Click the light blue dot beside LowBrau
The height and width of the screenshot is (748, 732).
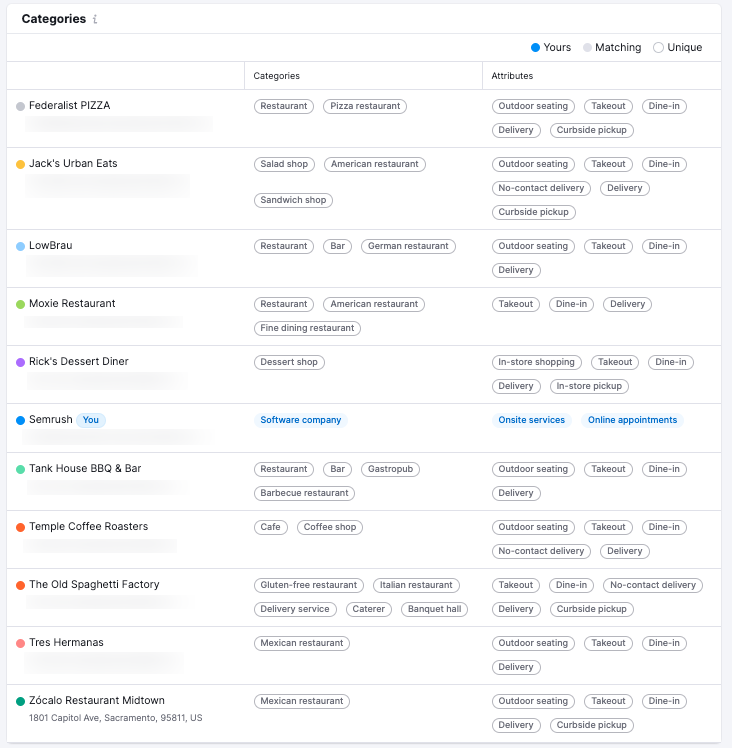(20, 246)
